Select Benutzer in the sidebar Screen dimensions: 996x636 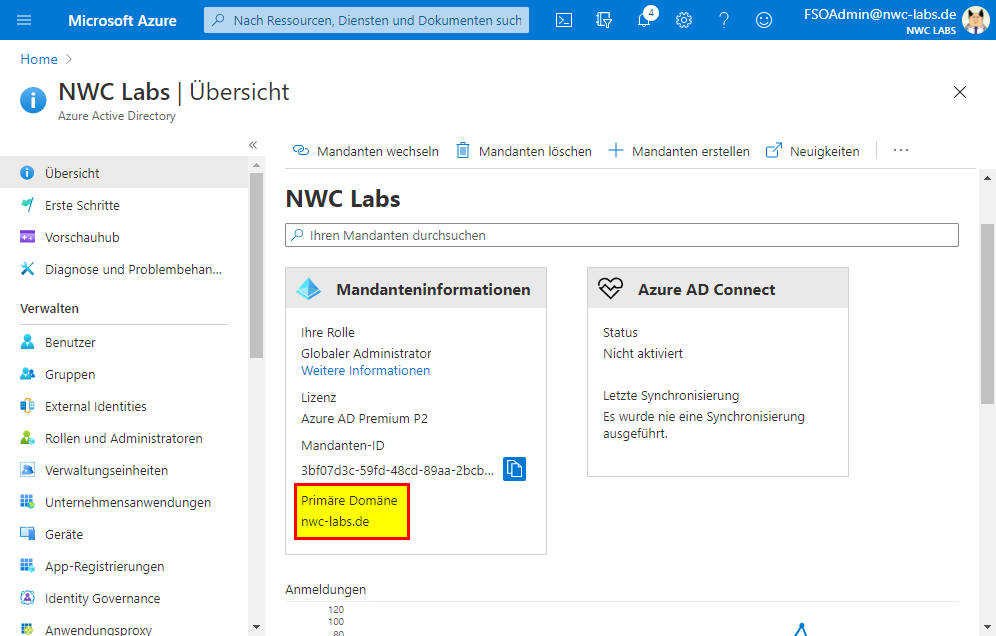point(70,342)
